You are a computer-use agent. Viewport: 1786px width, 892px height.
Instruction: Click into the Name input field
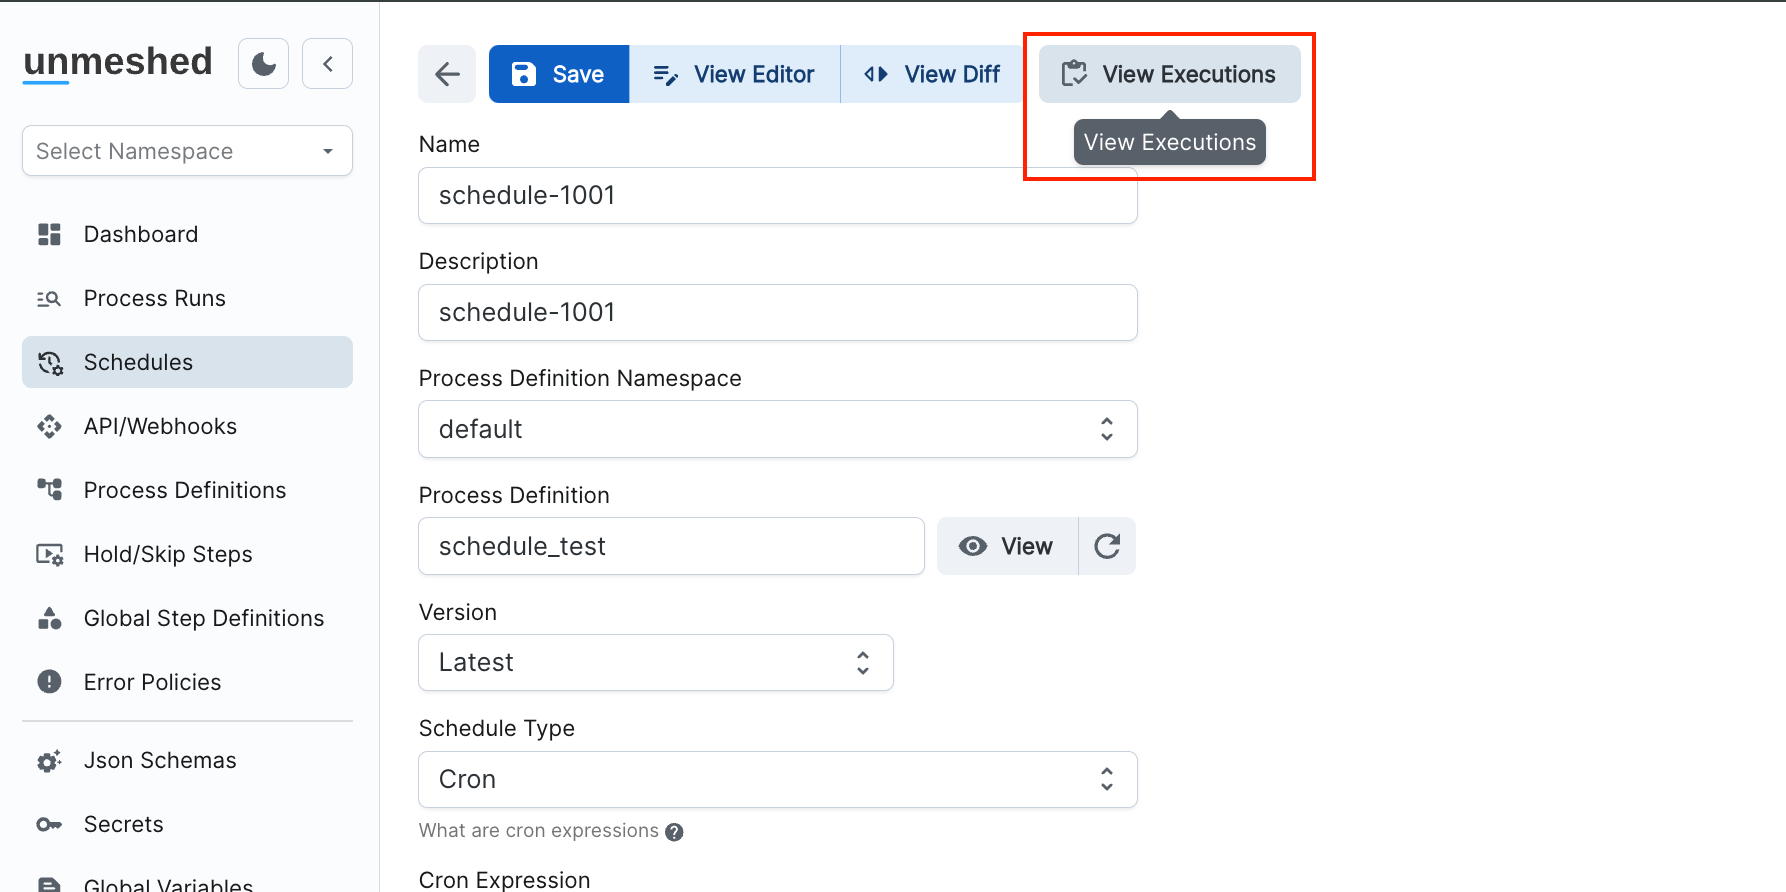click(777, 195)
